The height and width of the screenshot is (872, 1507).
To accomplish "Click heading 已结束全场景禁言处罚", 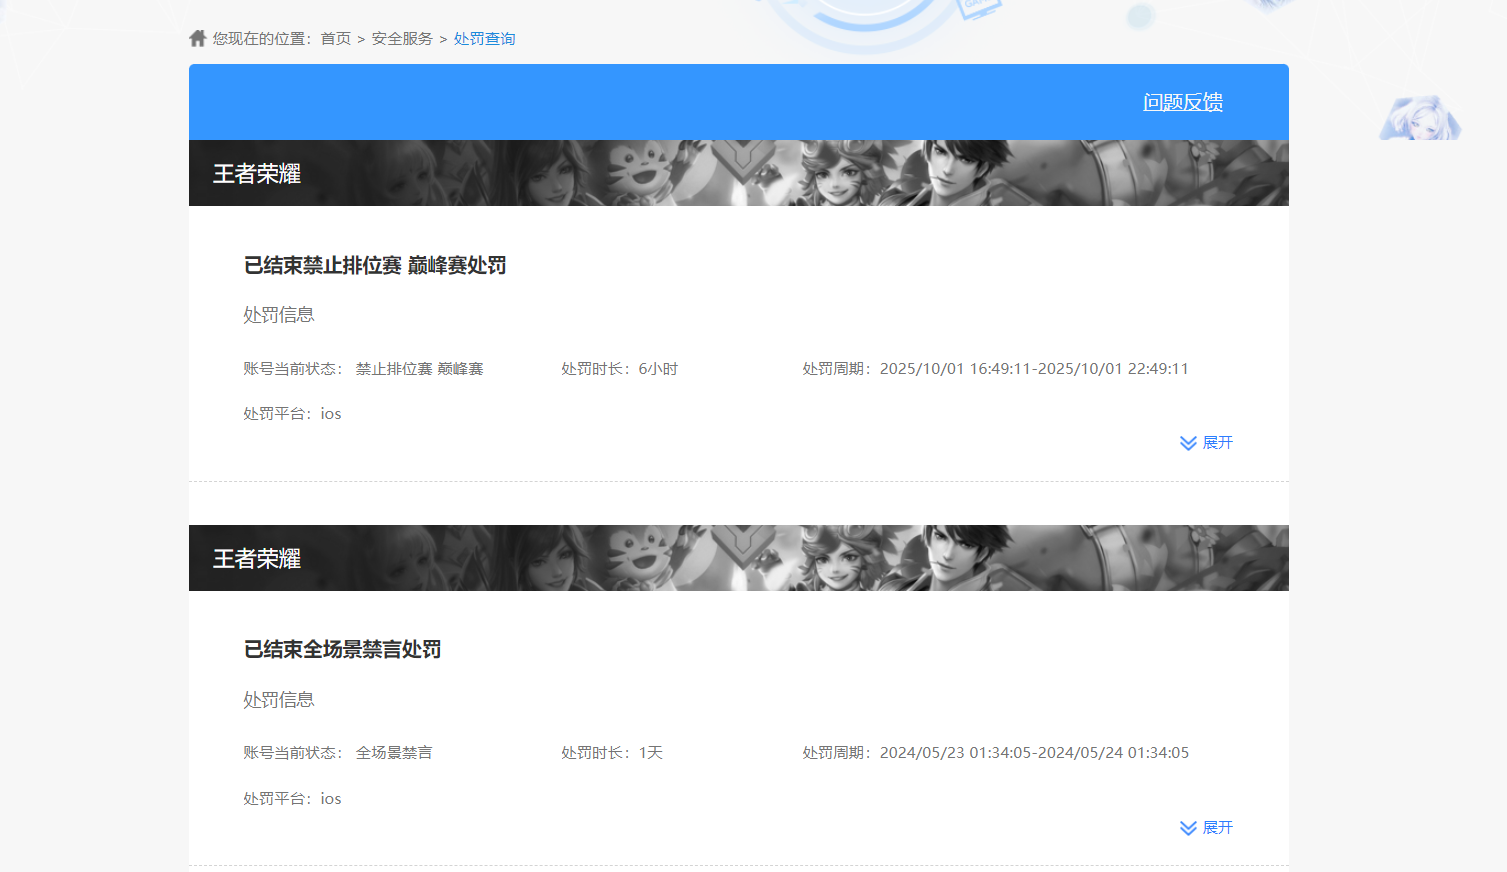I will (342, 650).
